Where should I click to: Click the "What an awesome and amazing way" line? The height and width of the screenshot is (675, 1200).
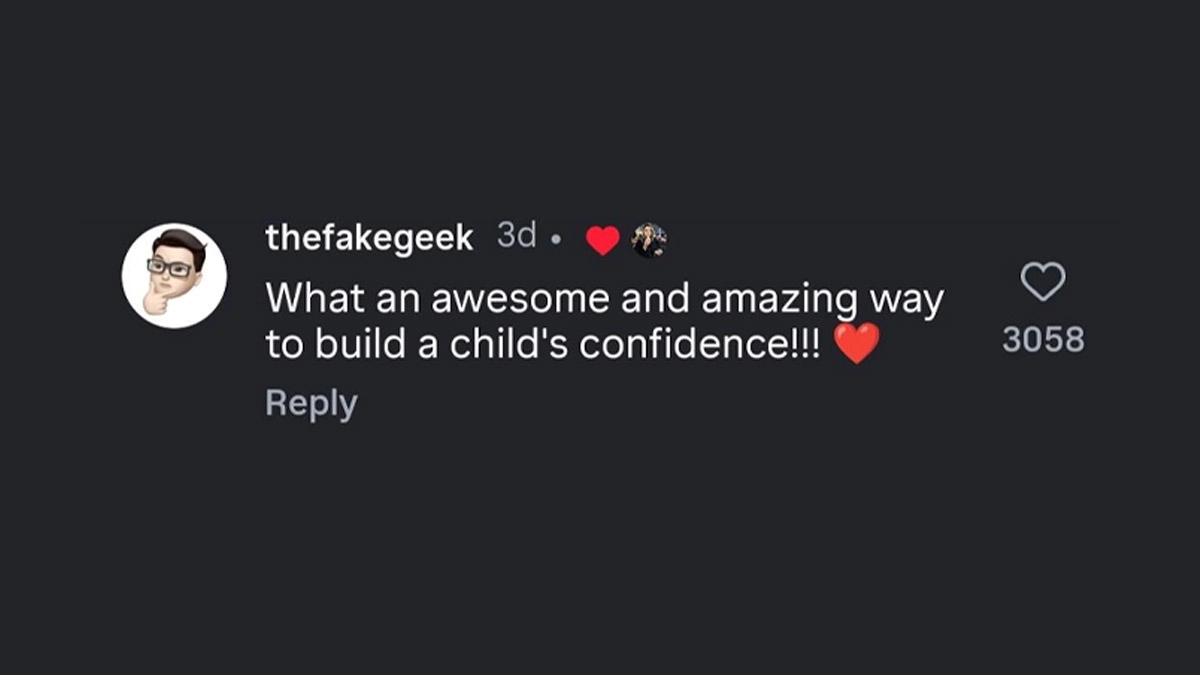(604, 298)
